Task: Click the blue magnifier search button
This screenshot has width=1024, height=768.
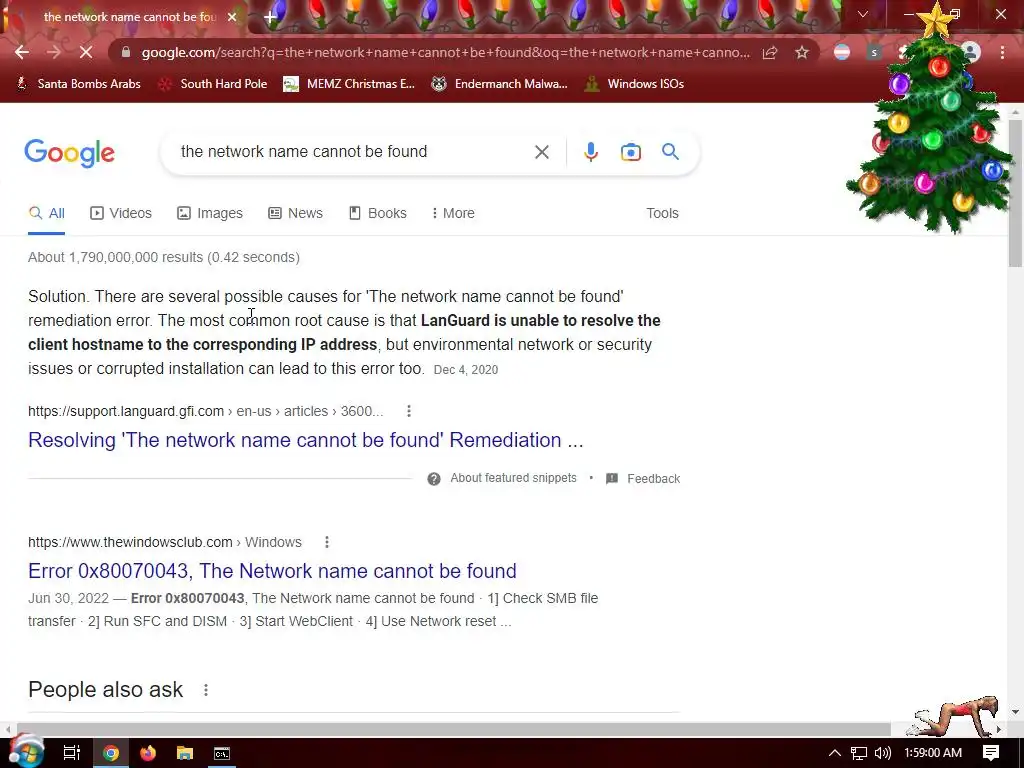Action: click(670, 152)
